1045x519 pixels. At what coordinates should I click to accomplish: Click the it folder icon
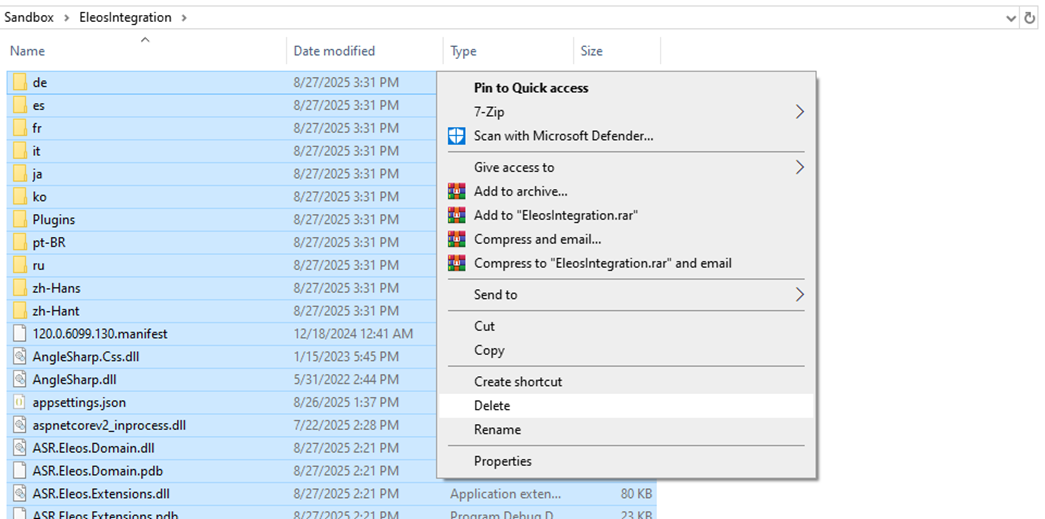click(20, 151)
